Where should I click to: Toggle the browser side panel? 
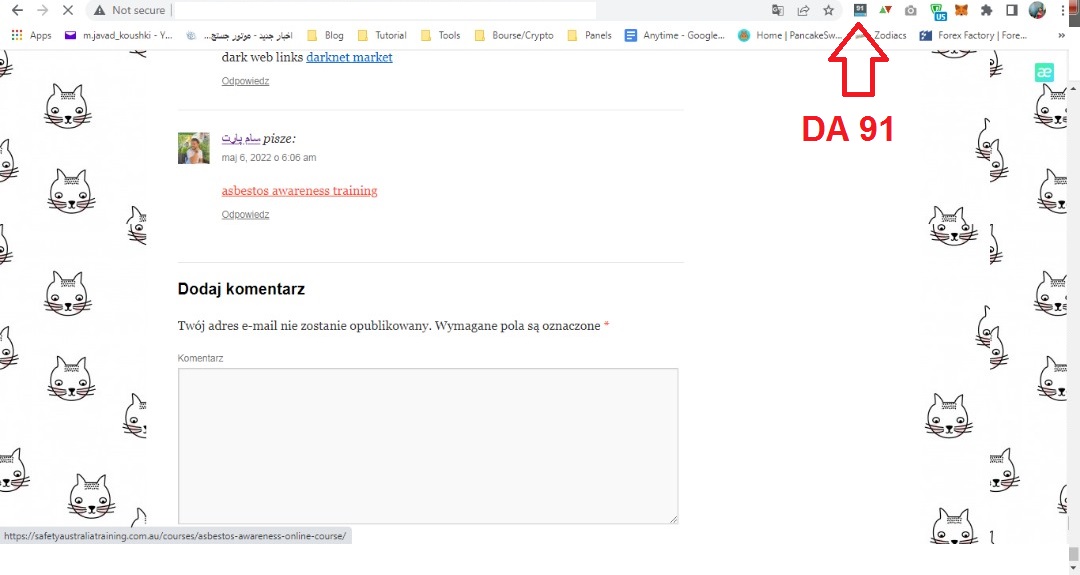1011,10
